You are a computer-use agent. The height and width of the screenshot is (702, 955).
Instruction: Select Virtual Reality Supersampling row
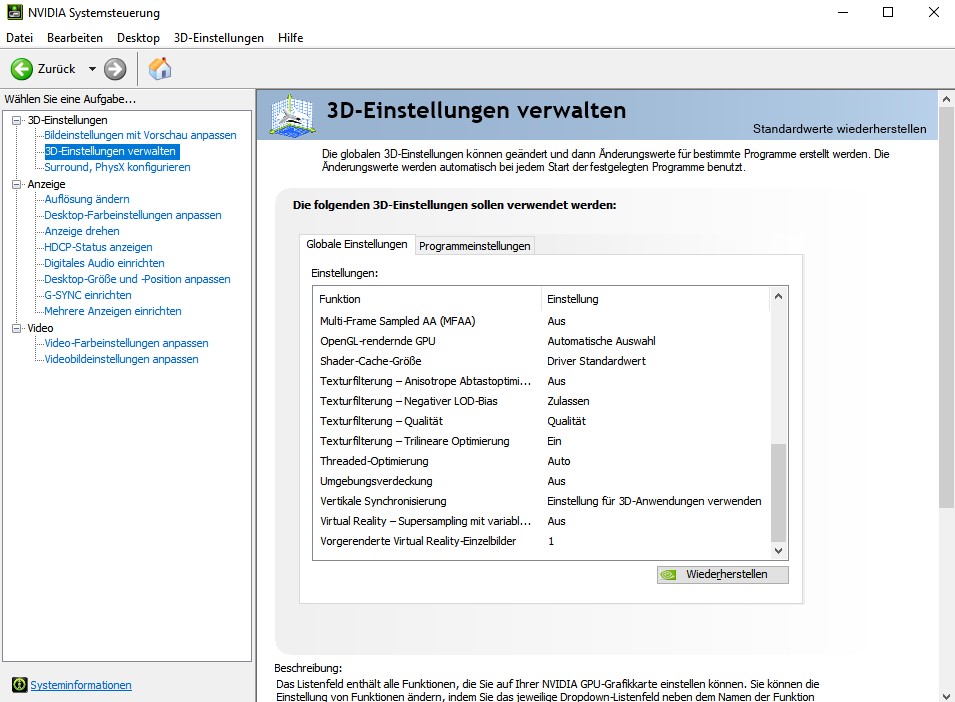(541, 521)
